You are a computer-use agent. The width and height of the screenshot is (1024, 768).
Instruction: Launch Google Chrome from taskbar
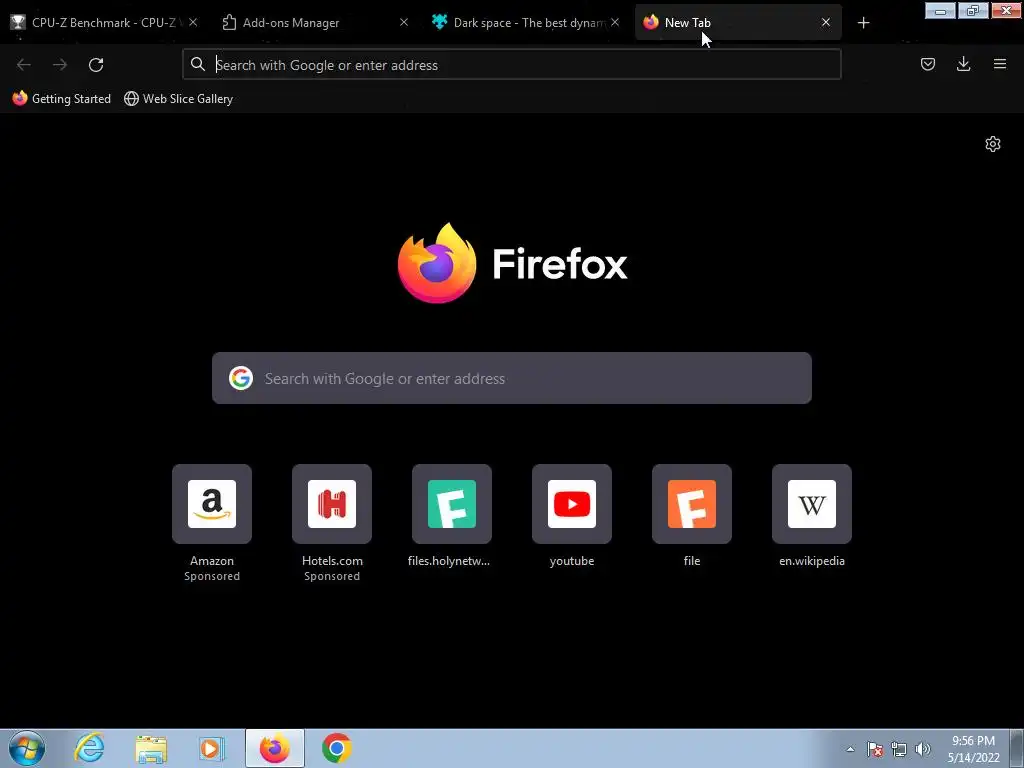click(x=336, y=748)
